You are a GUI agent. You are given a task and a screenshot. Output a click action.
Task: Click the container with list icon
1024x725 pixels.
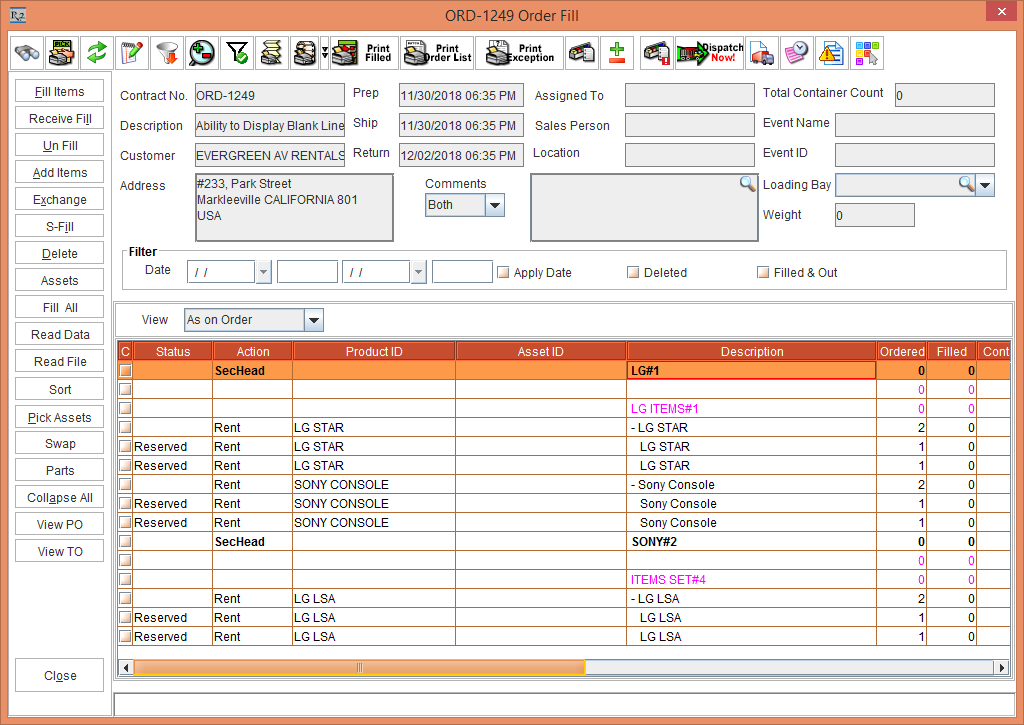[x=582, y=53]
